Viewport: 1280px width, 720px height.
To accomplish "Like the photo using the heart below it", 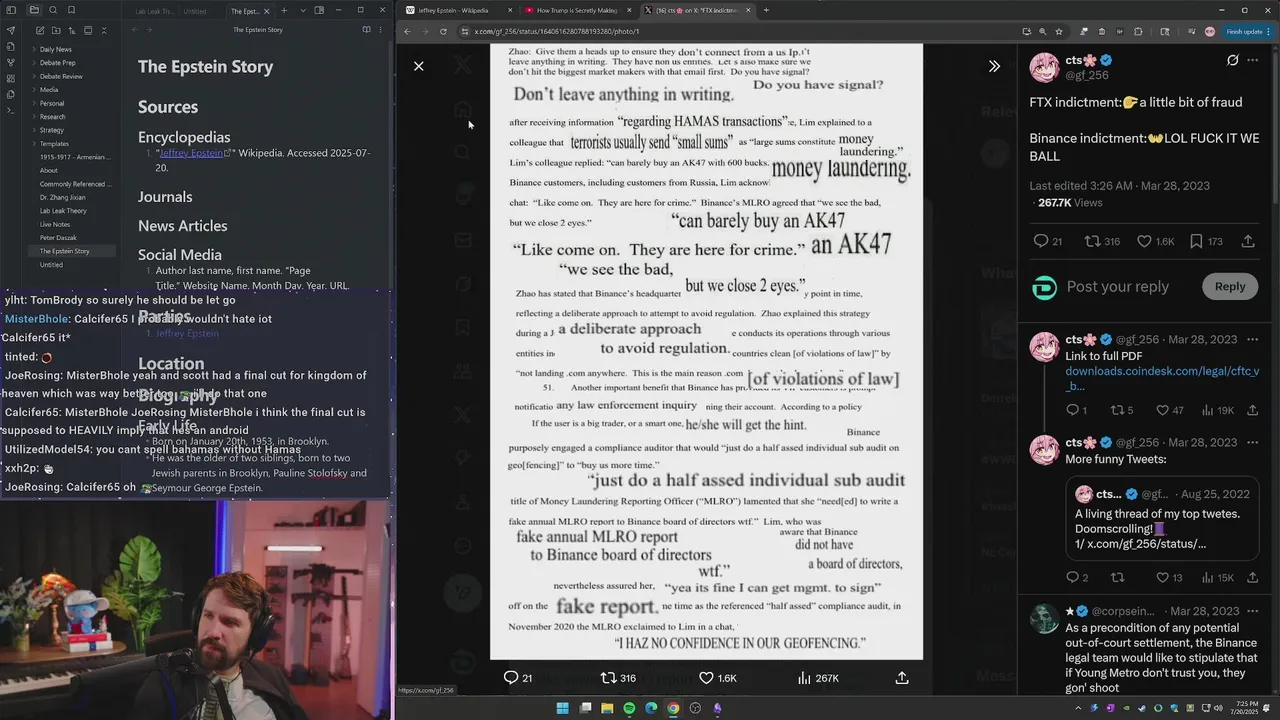I will (x=717, y=678).
